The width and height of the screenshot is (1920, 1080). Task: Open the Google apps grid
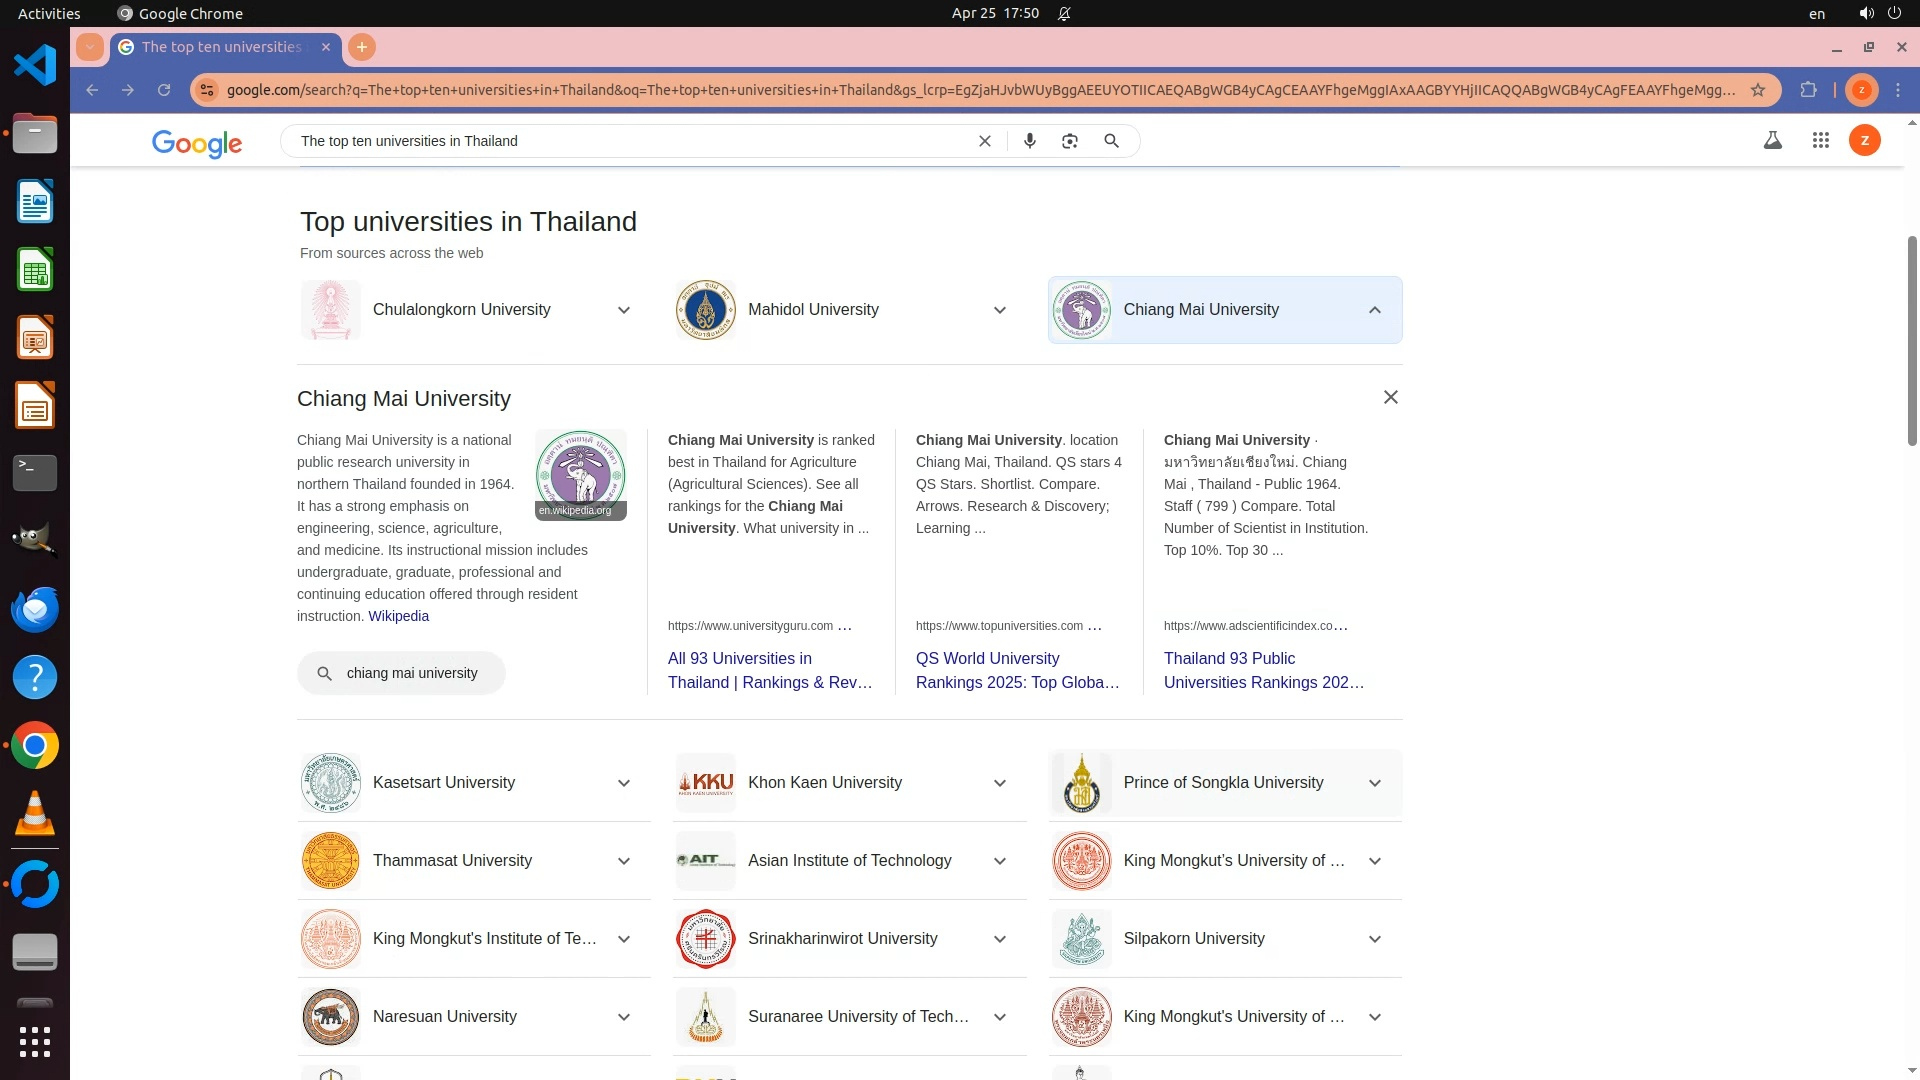pyautogui.click(x=1820, y=141)
